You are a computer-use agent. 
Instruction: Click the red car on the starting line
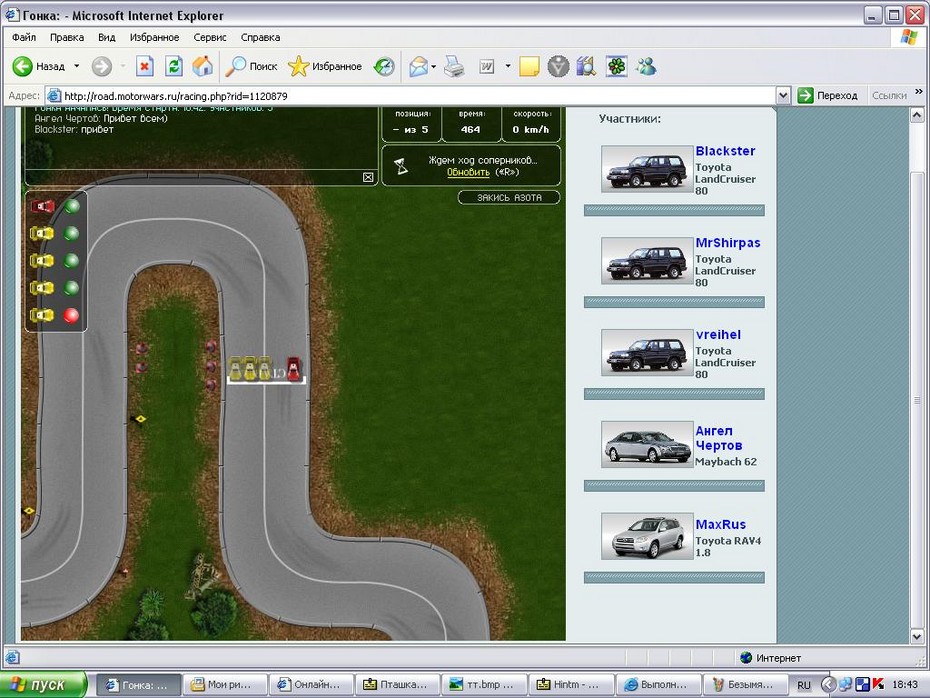pyautogui.click(x=293, y=368)
